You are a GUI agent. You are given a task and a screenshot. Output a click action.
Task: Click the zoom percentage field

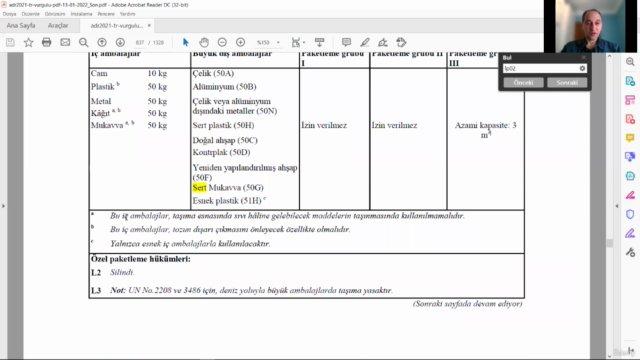pyautogui.click(x=263, y=42)
